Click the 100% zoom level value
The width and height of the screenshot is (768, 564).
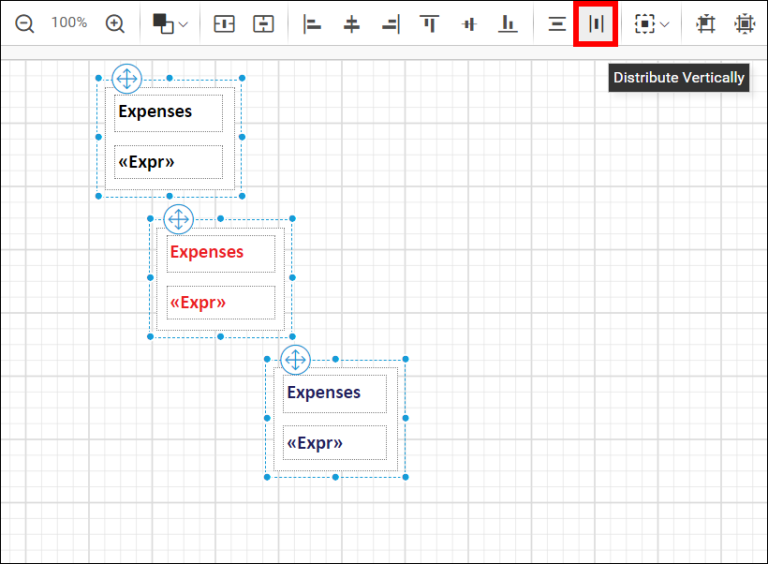(69, 23)
